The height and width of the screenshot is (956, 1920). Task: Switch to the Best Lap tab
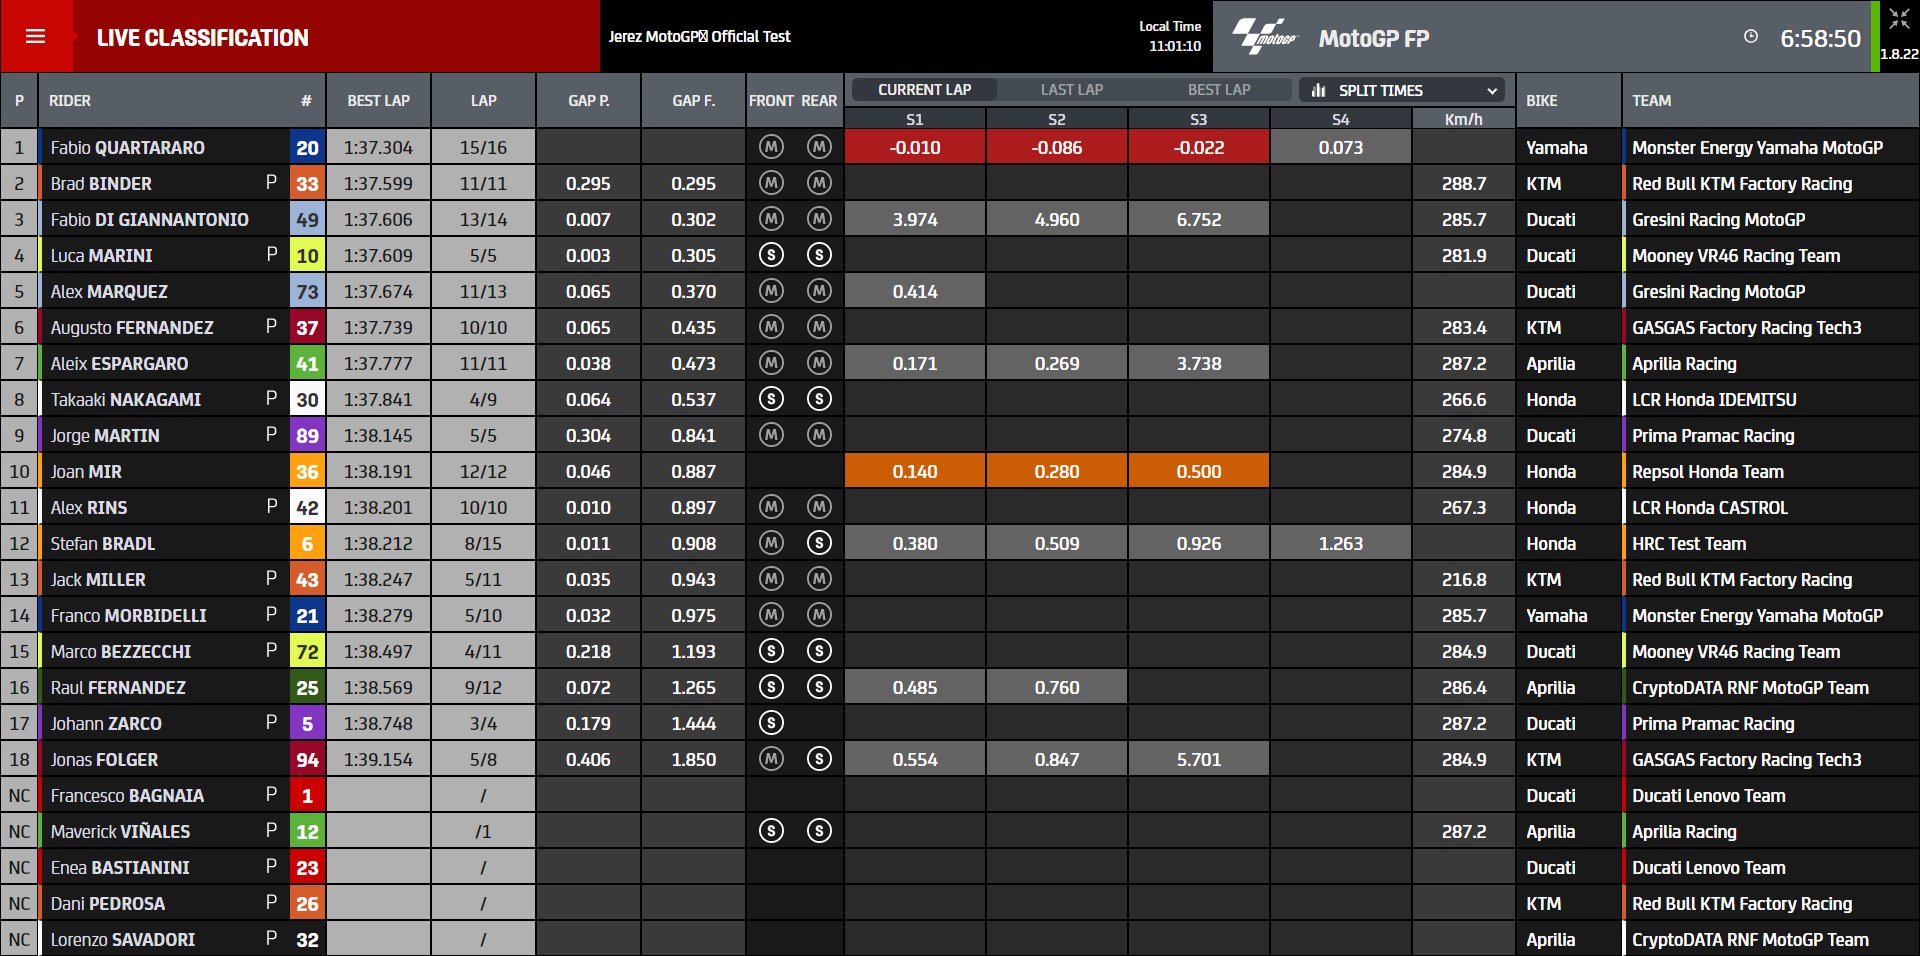tap(1218, 90)
